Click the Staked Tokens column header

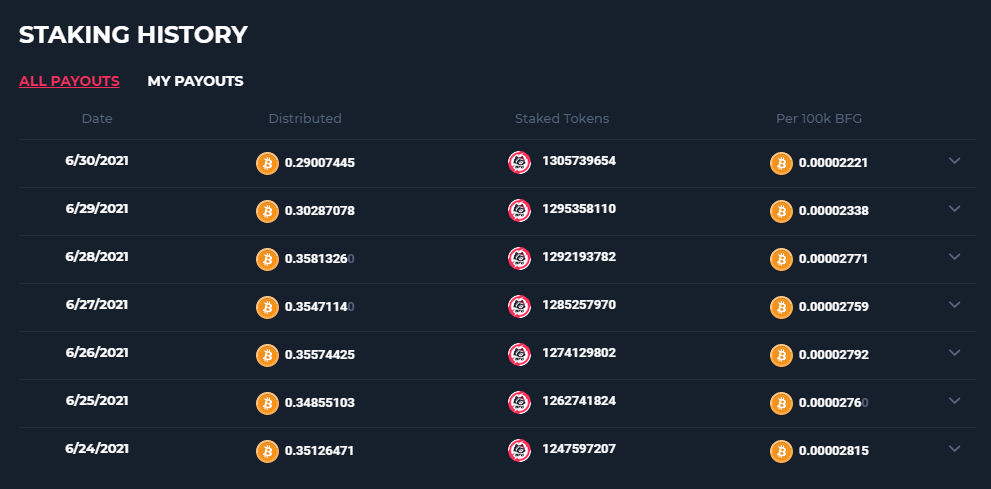(562, 119)
